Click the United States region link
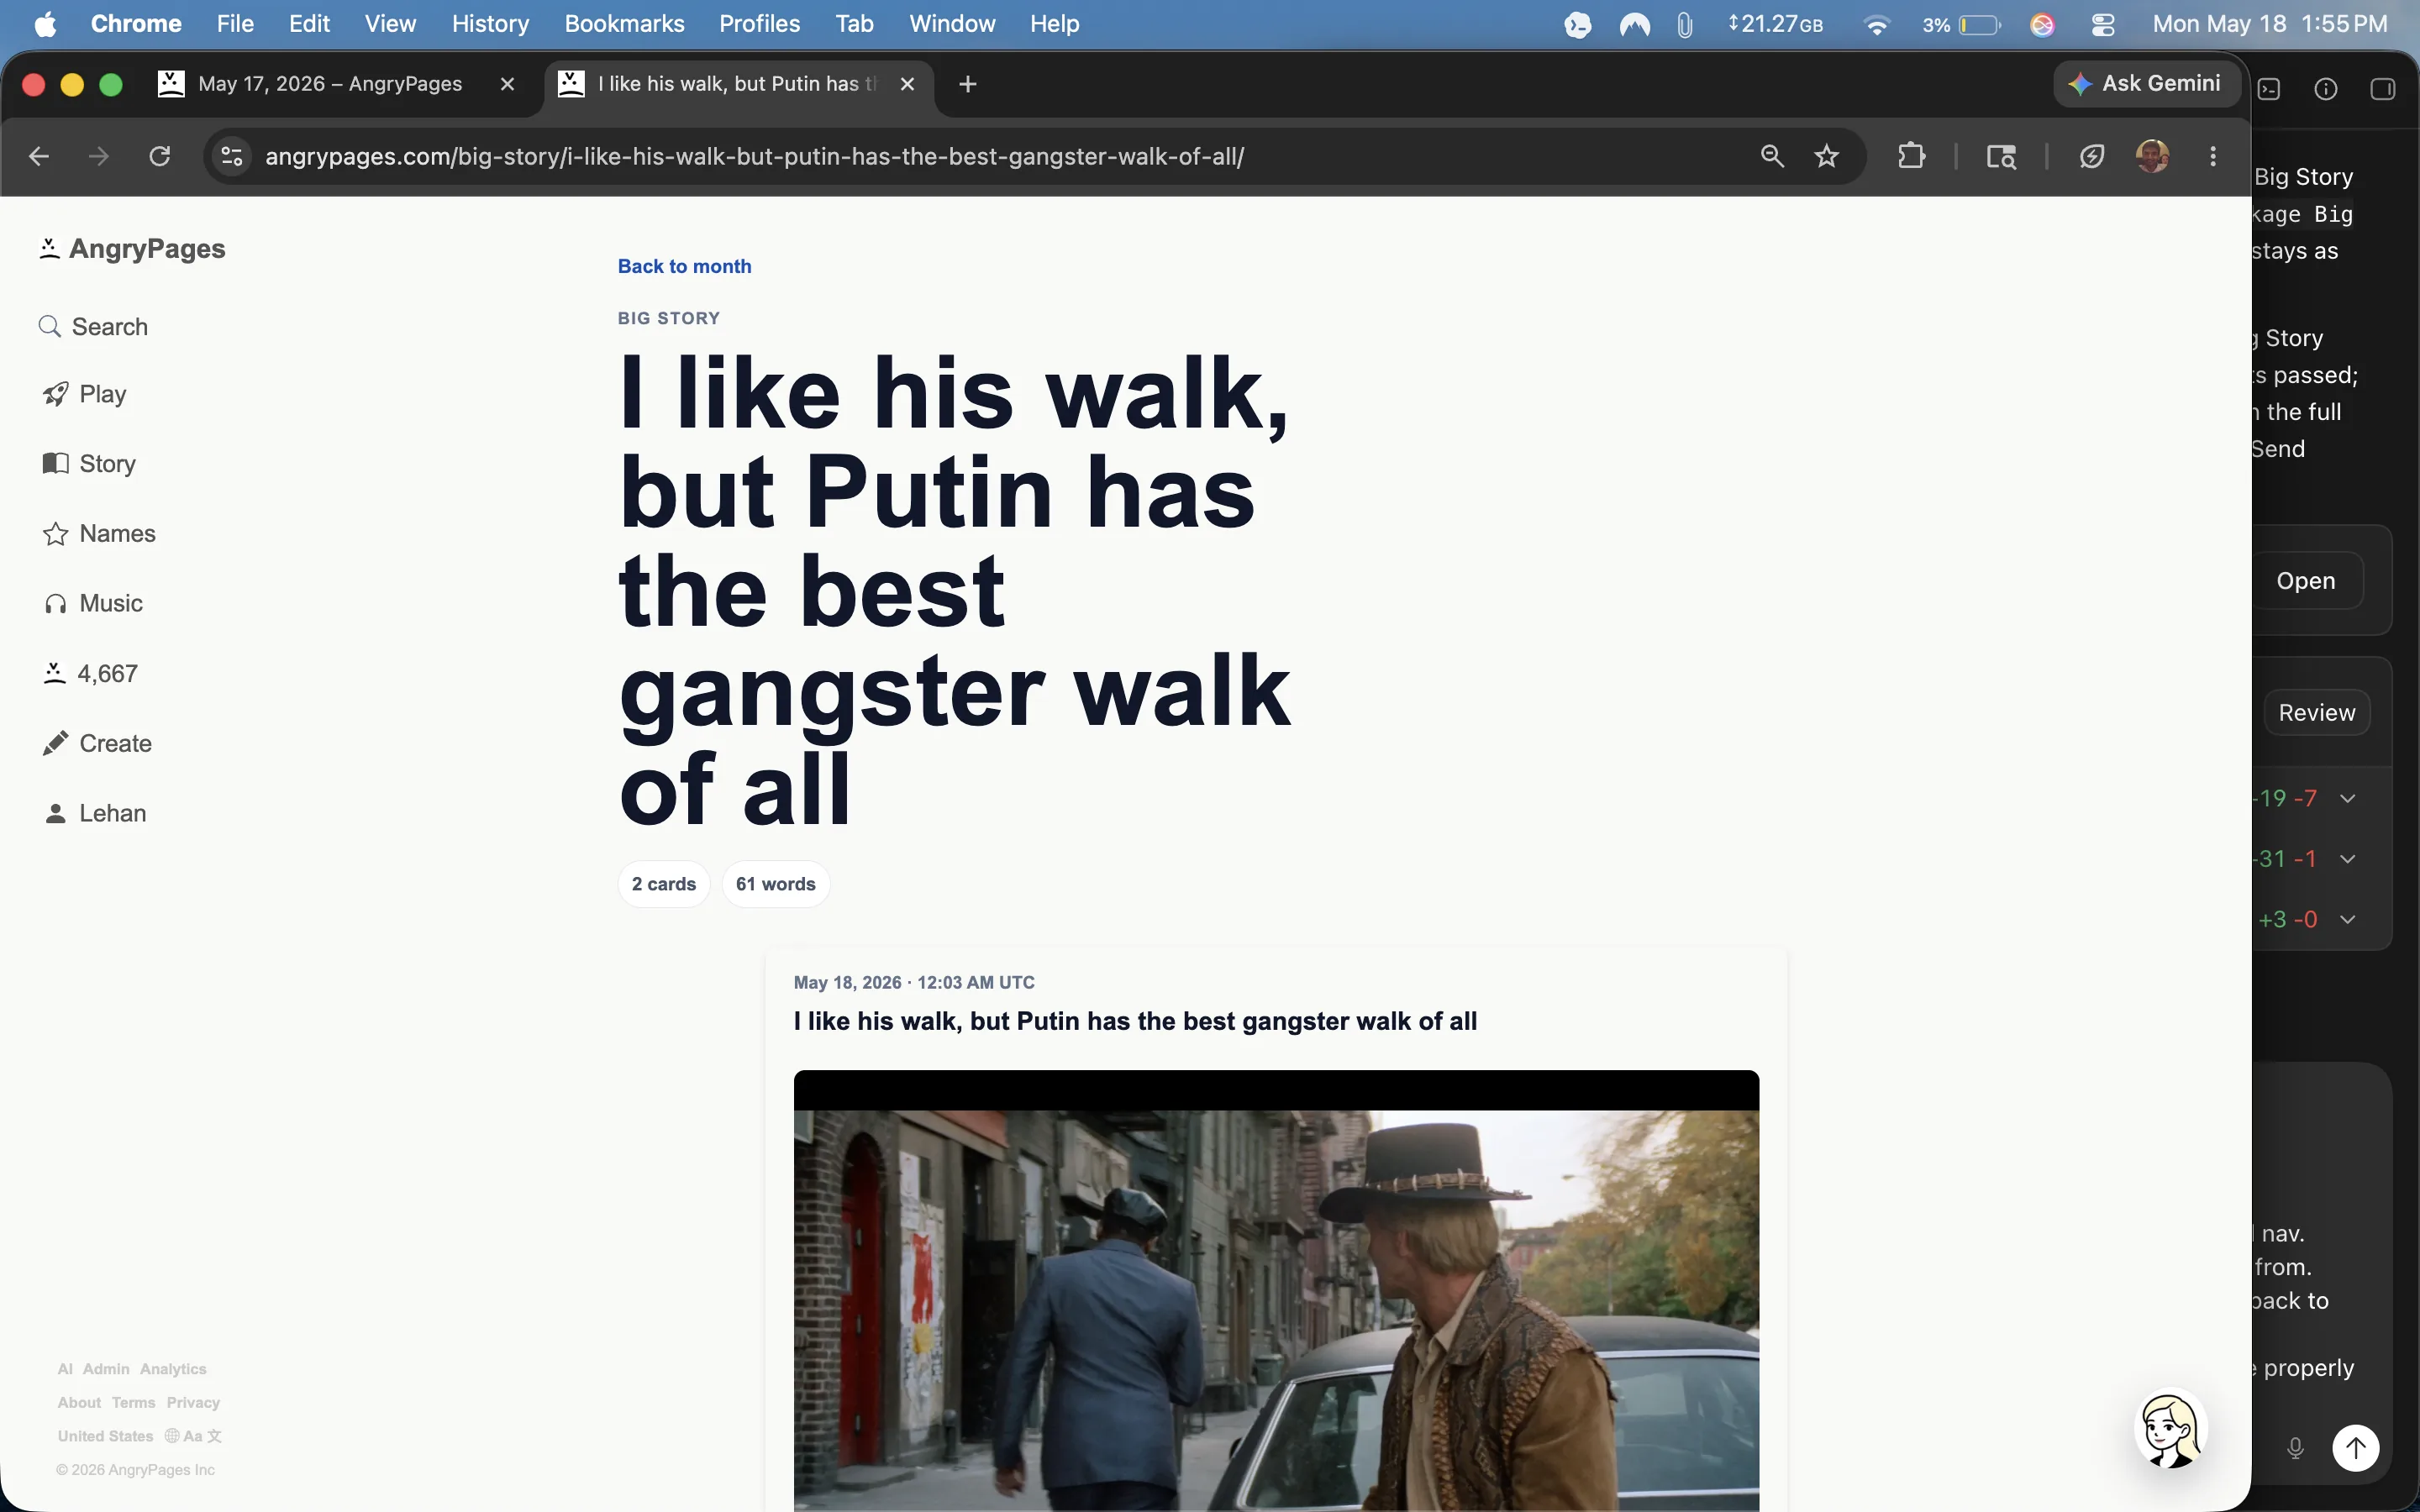 [x=105, y=1436]
